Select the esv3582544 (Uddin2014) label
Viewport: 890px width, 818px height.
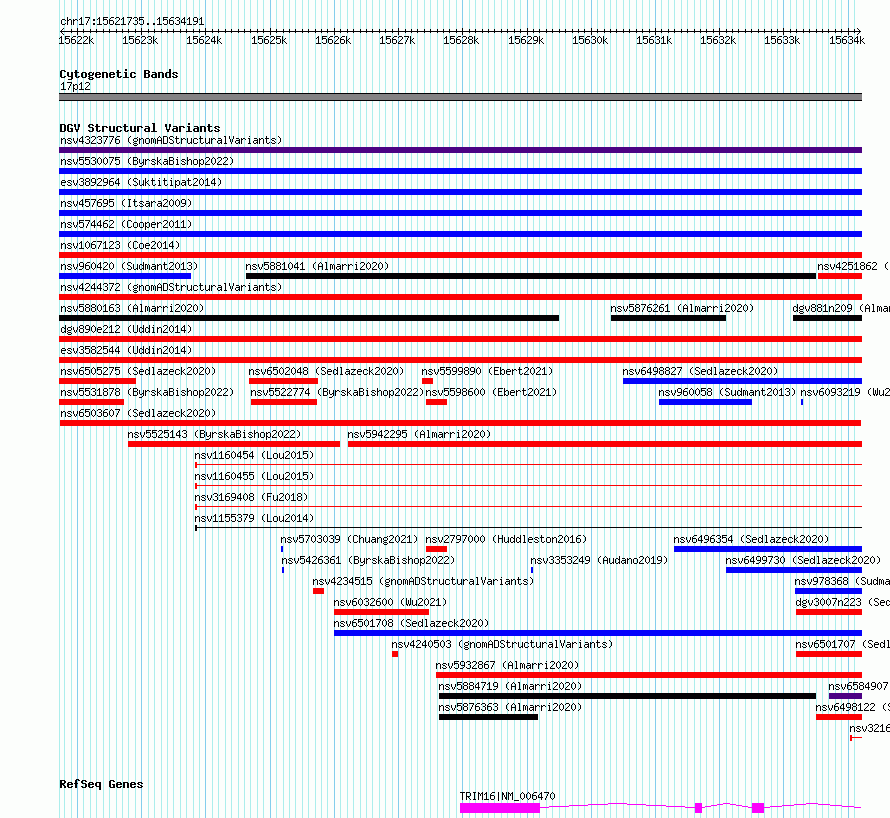[126, 350]
